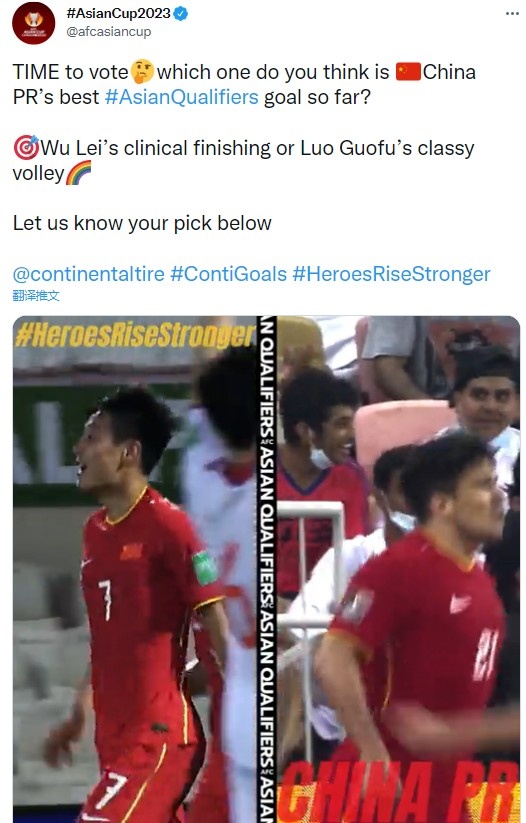
Task: Open the AFC Asian Cup profile avatar
Action: click(34, 23)
